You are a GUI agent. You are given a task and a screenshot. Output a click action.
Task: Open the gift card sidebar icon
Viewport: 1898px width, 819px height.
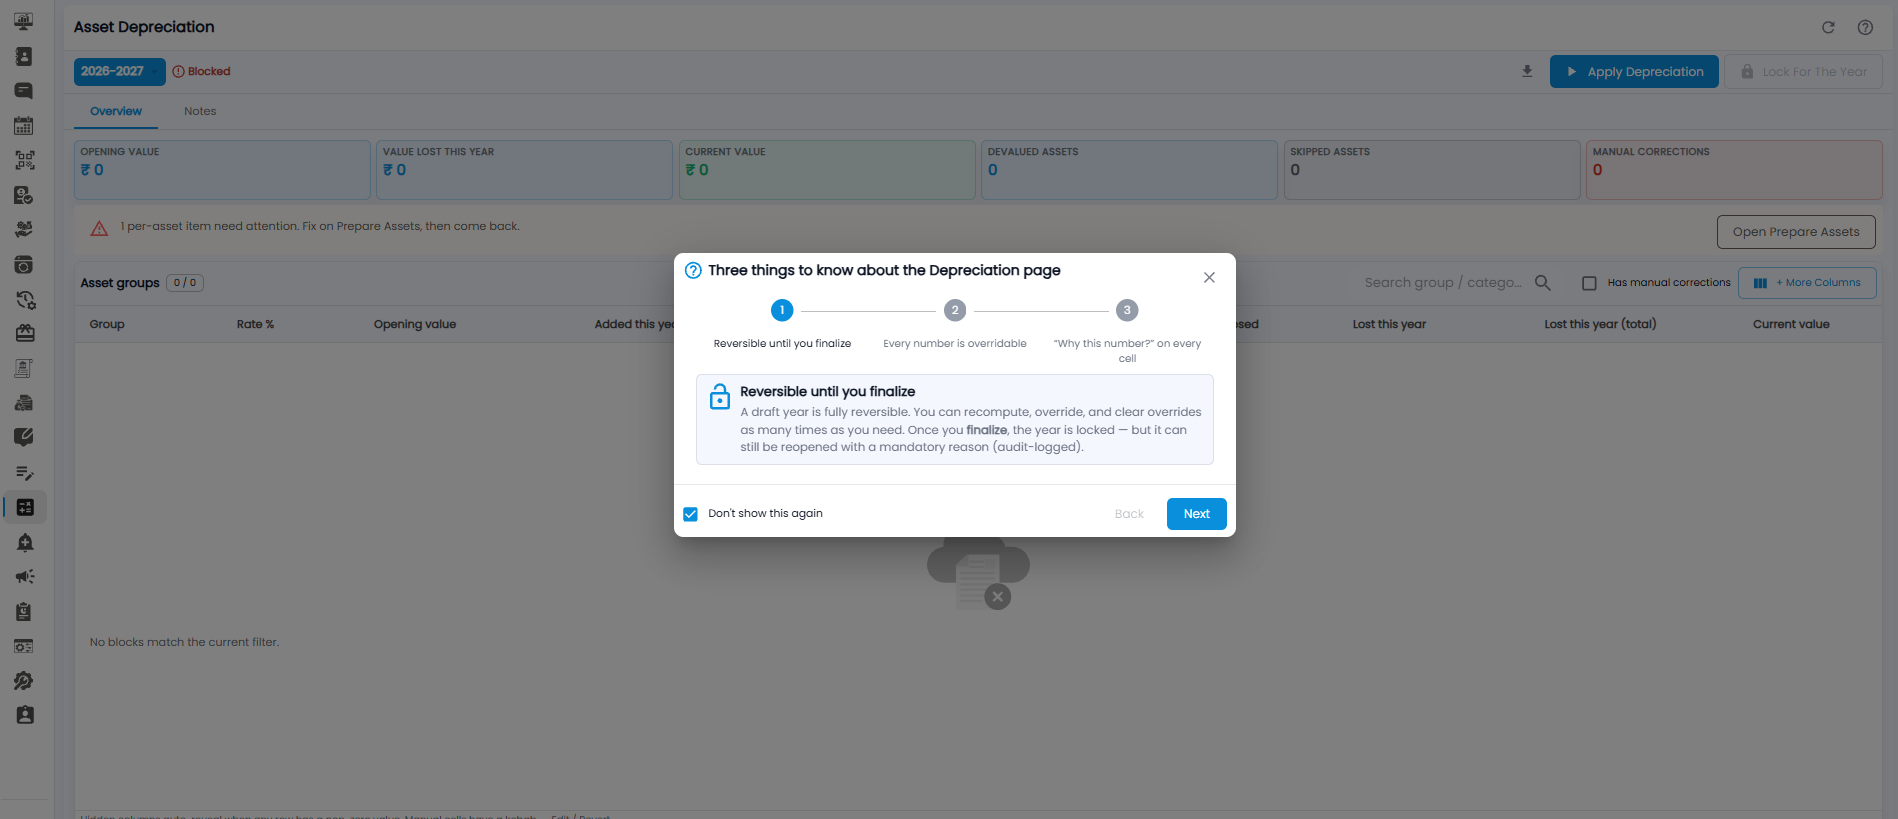click(x=24, y=333)
